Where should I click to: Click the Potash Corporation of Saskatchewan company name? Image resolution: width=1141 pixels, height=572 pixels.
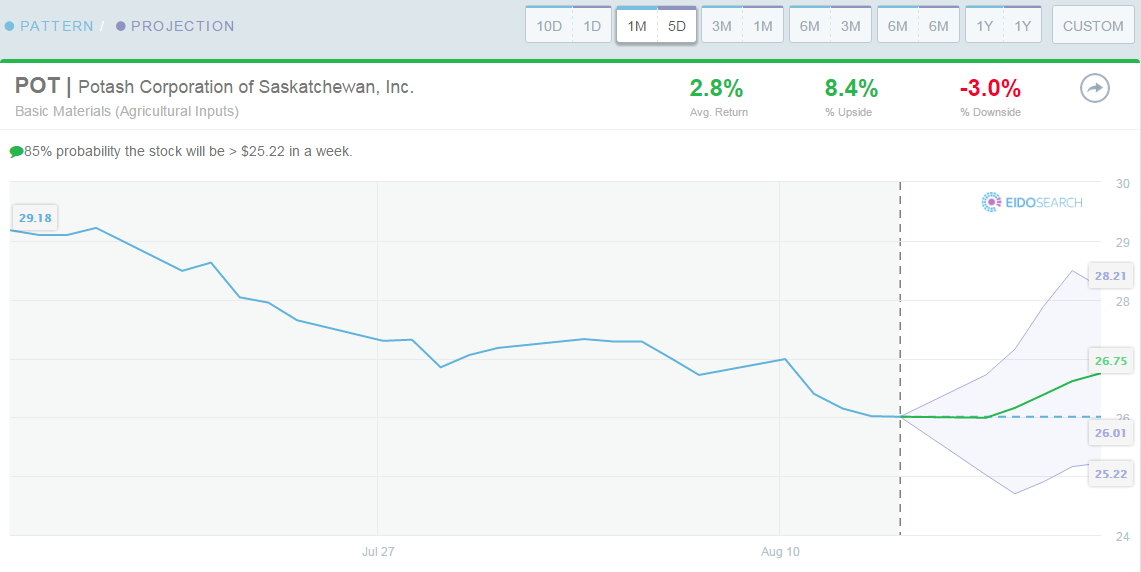246,87
